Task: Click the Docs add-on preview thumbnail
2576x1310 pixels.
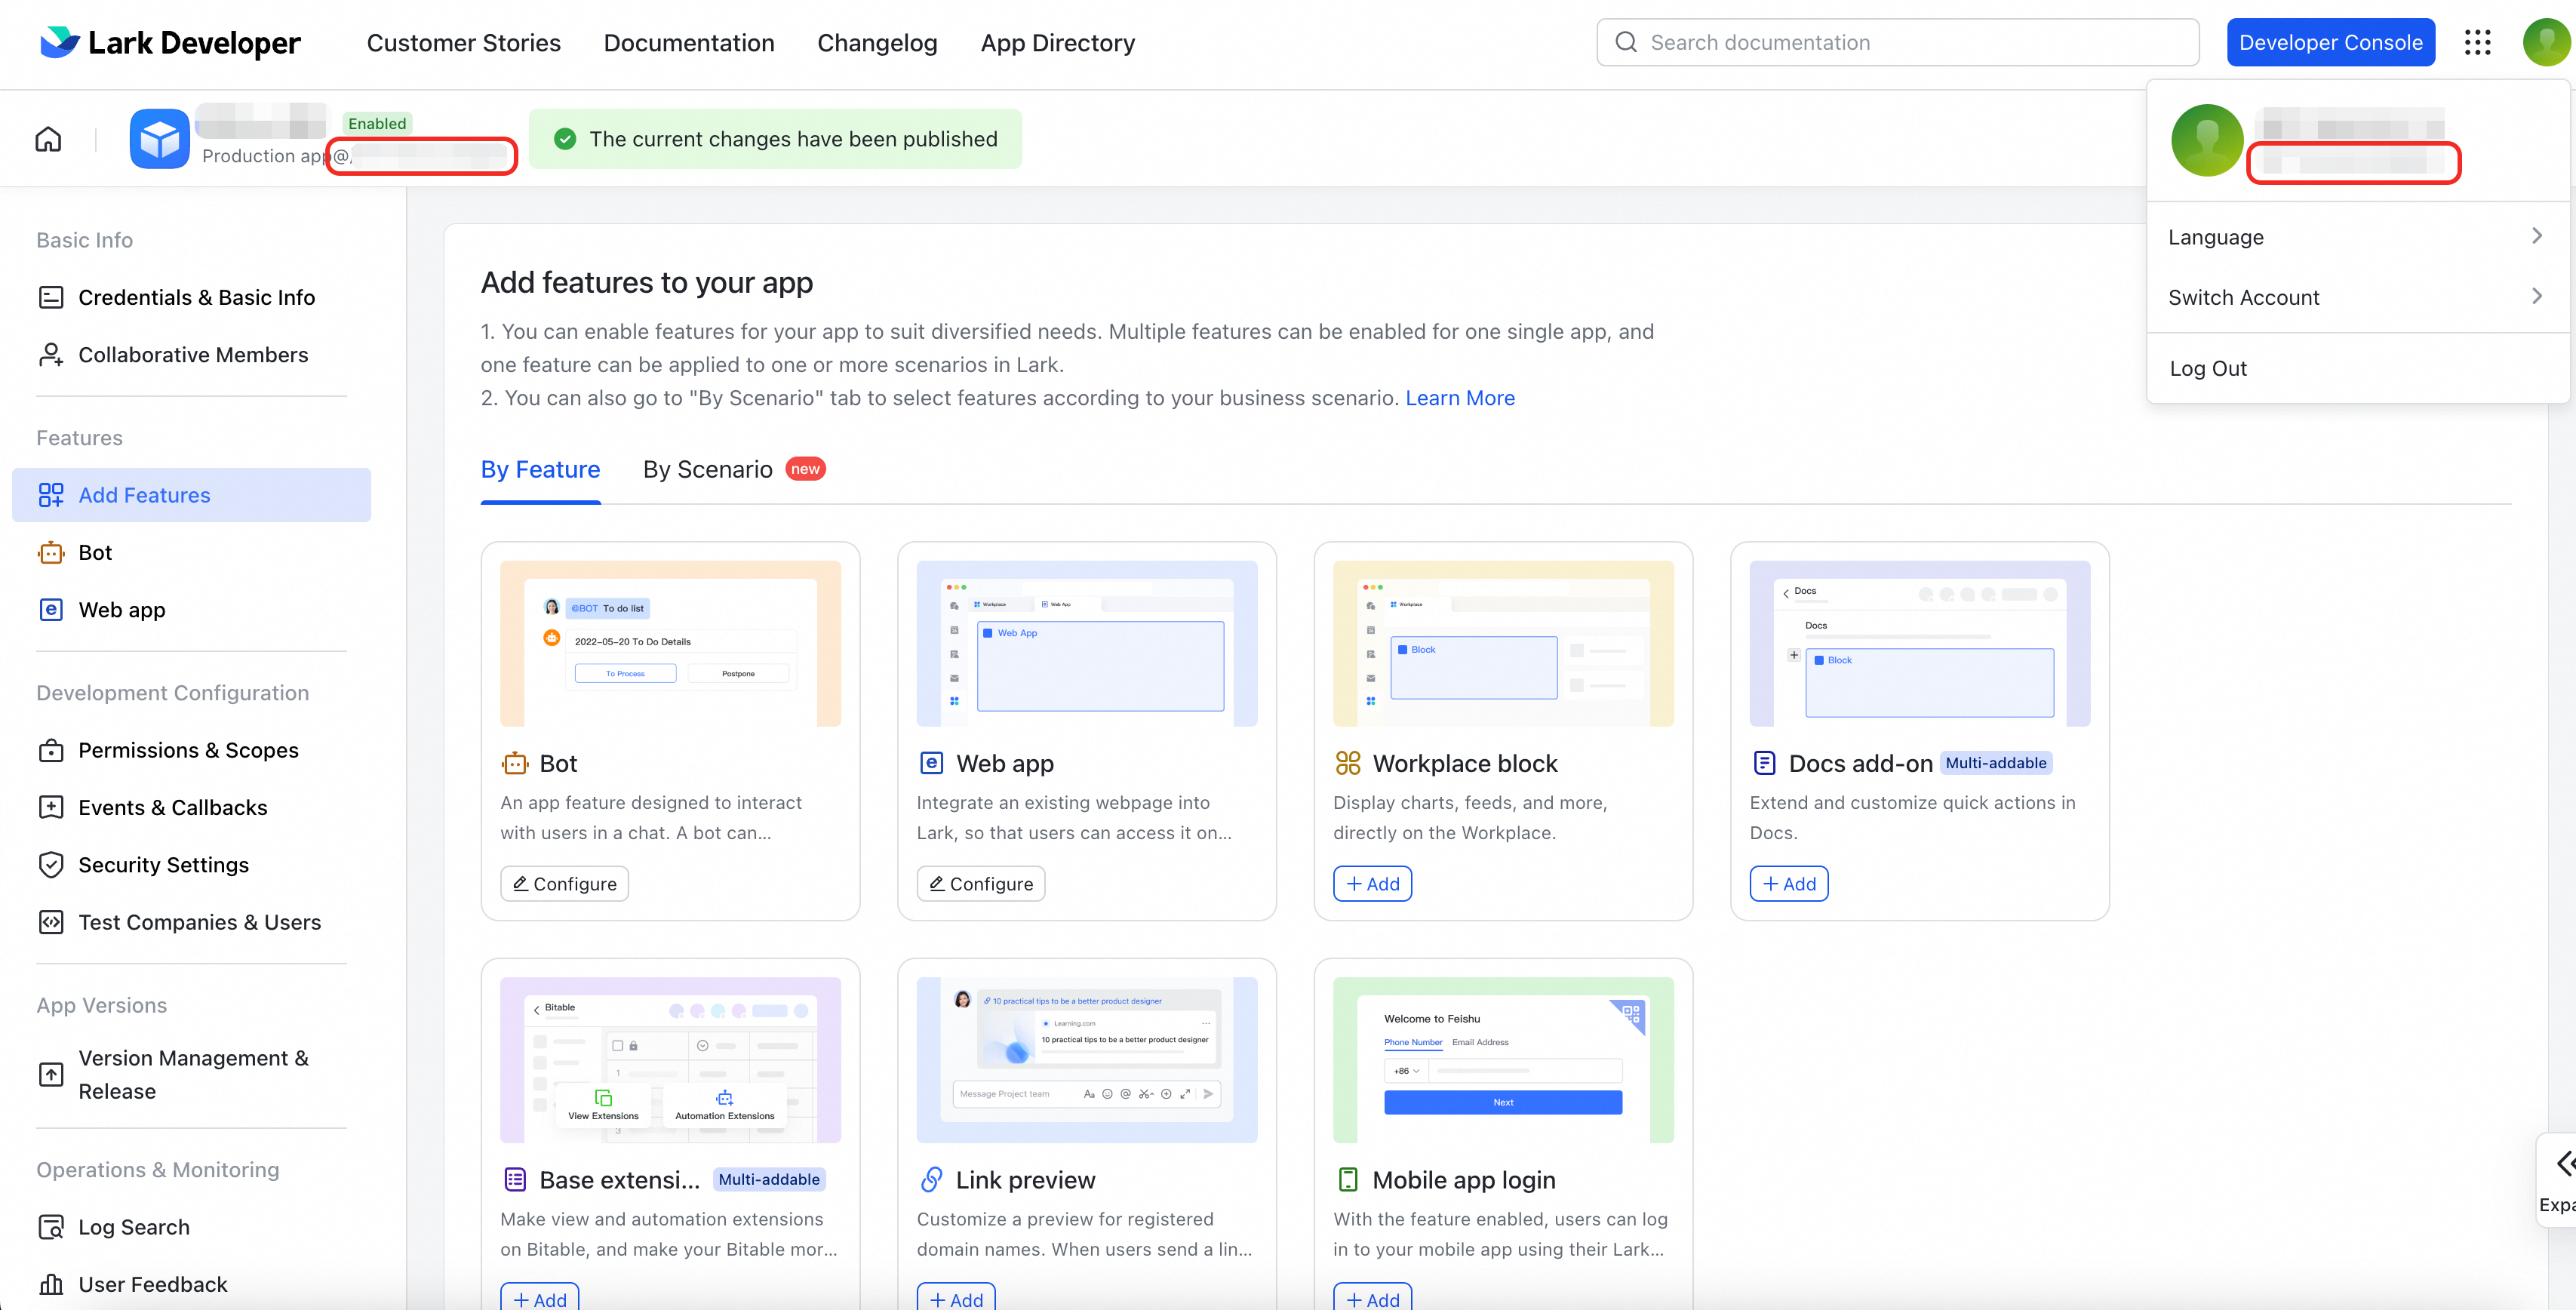Action: click(1919, 643)
